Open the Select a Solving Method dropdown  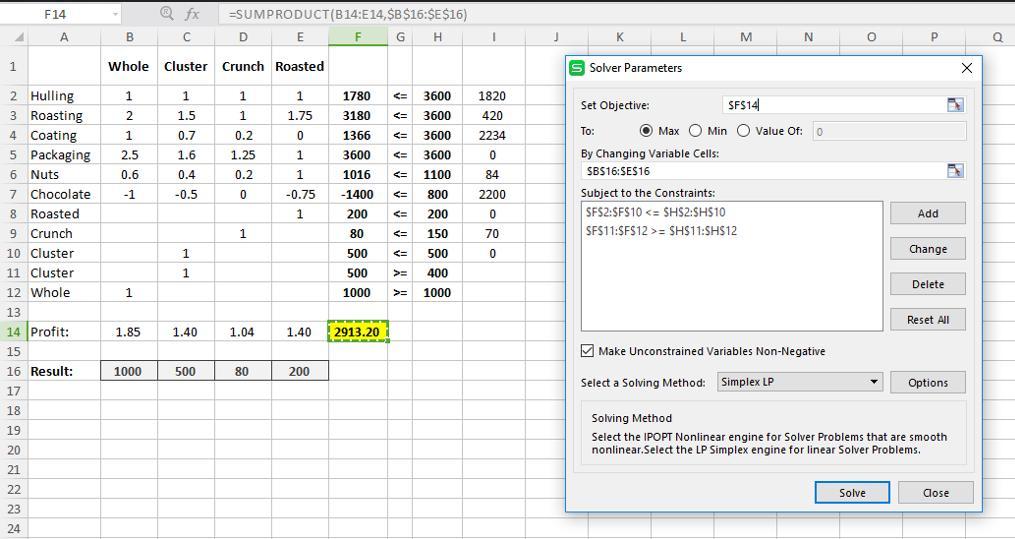874,382
